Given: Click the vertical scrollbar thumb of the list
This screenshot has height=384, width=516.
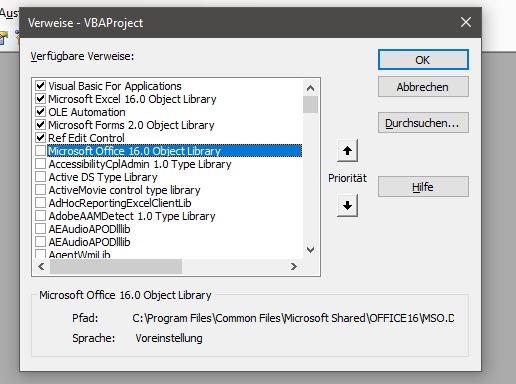Looking at the screenshot, I should 310,104.
